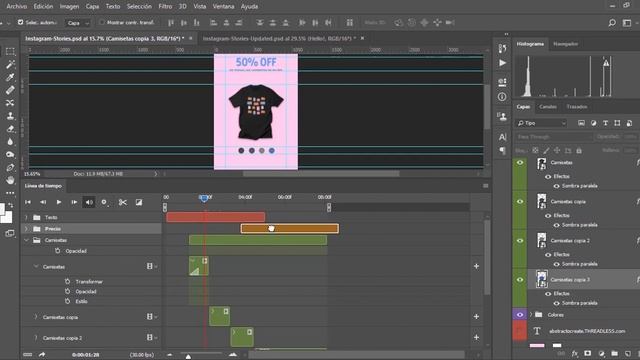
Task: Select the Eraser tool
Action: (10, 129)
